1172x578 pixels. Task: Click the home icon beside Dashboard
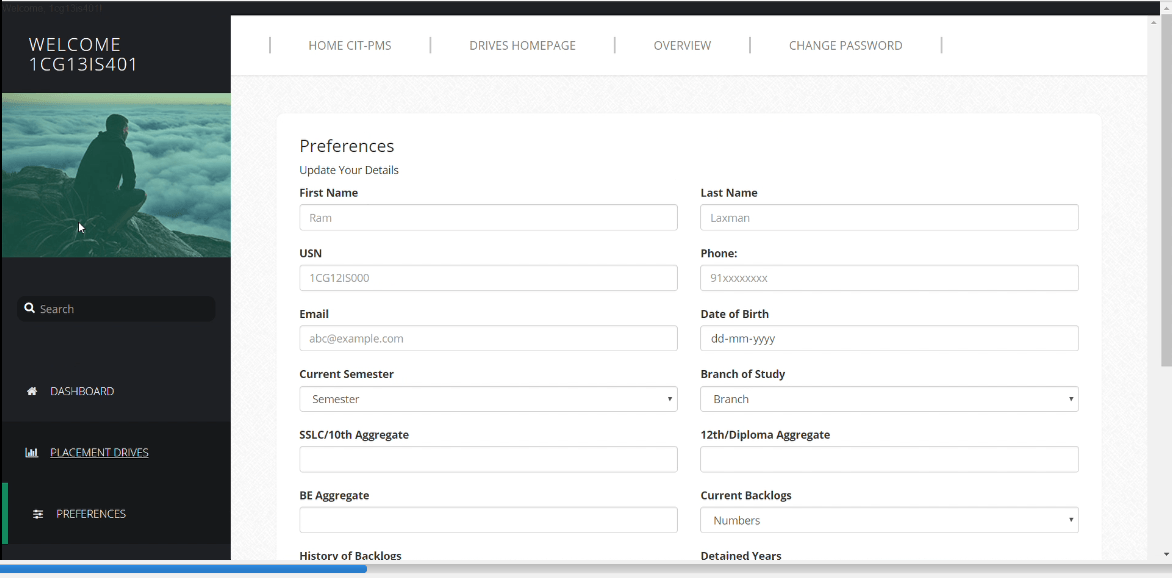(x=32, y=391)
